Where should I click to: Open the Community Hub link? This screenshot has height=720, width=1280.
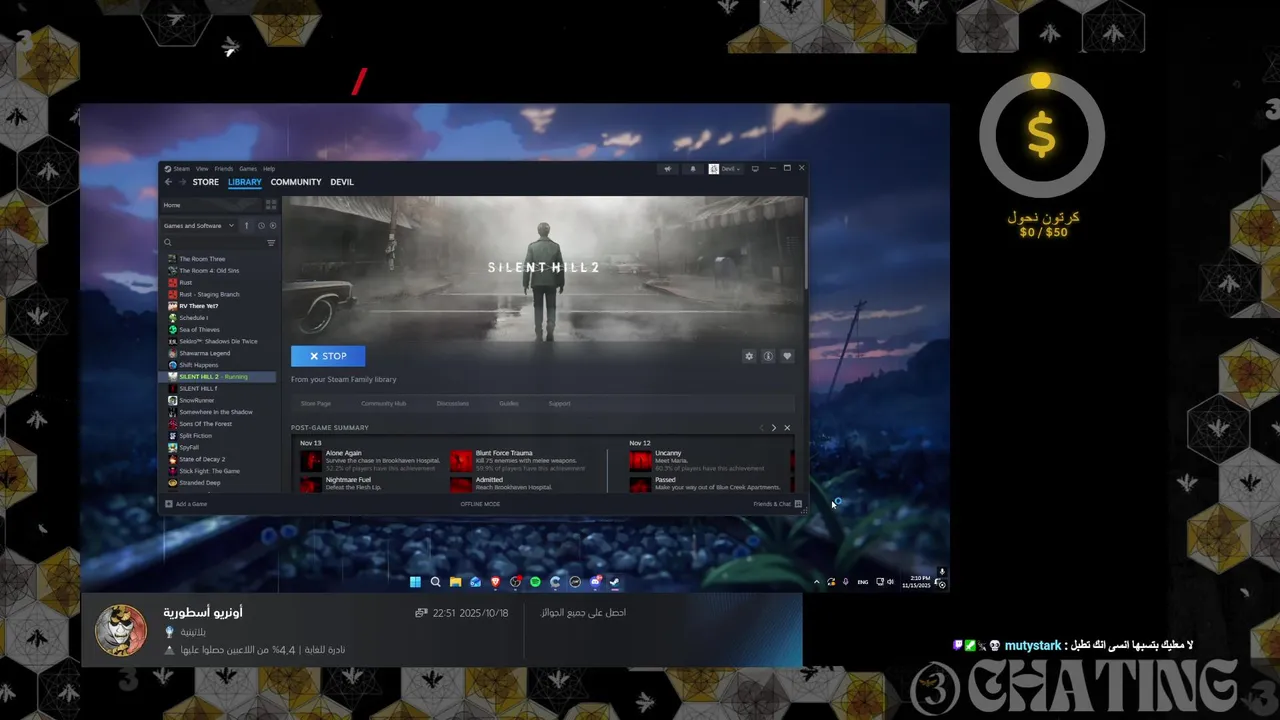tap(383, 404)
